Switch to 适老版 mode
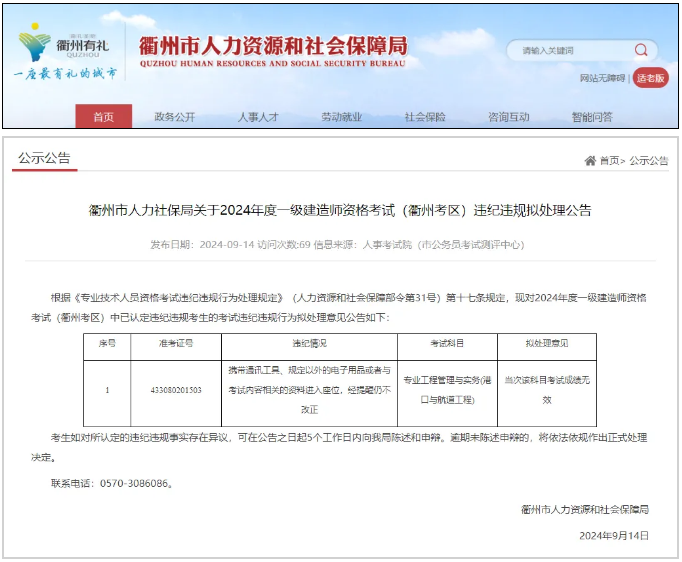This screenshot has width=682, height=562. click(x=650, y=78)
